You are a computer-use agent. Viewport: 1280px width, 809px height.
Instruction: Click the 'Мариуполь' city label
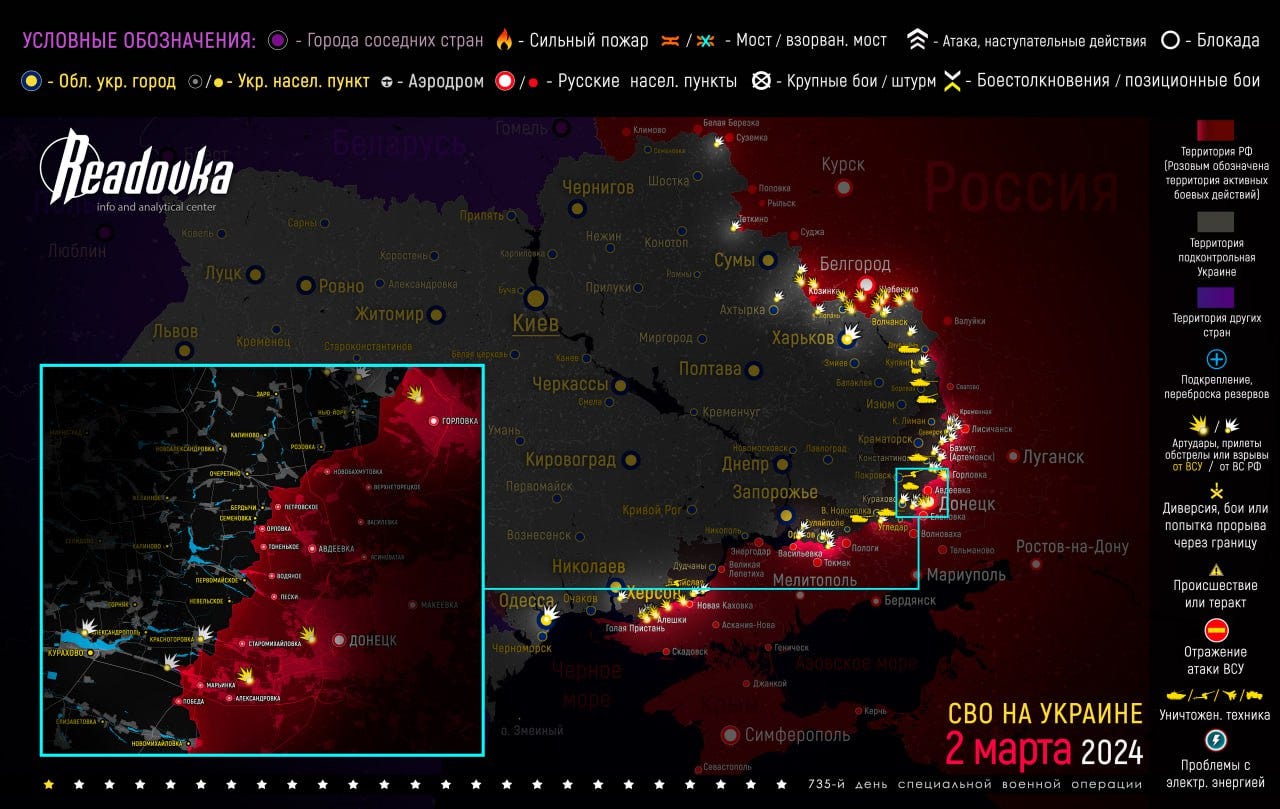(966, 575)
